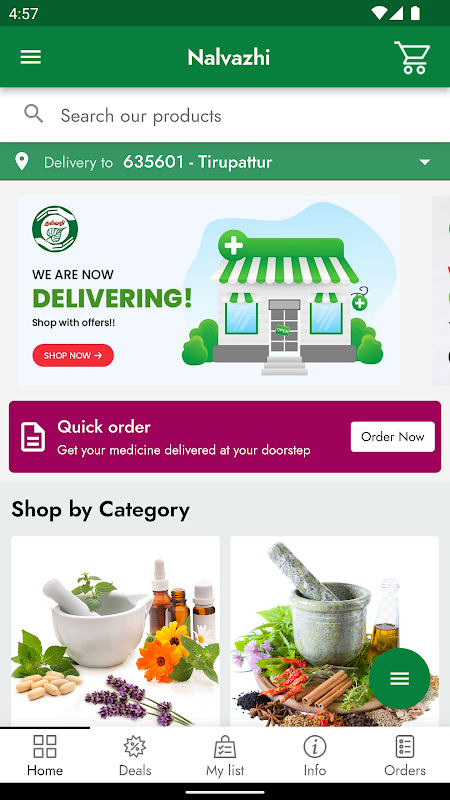Switch to the Deals tab
This screenshot has height=800, width=450.
[135, 756]
